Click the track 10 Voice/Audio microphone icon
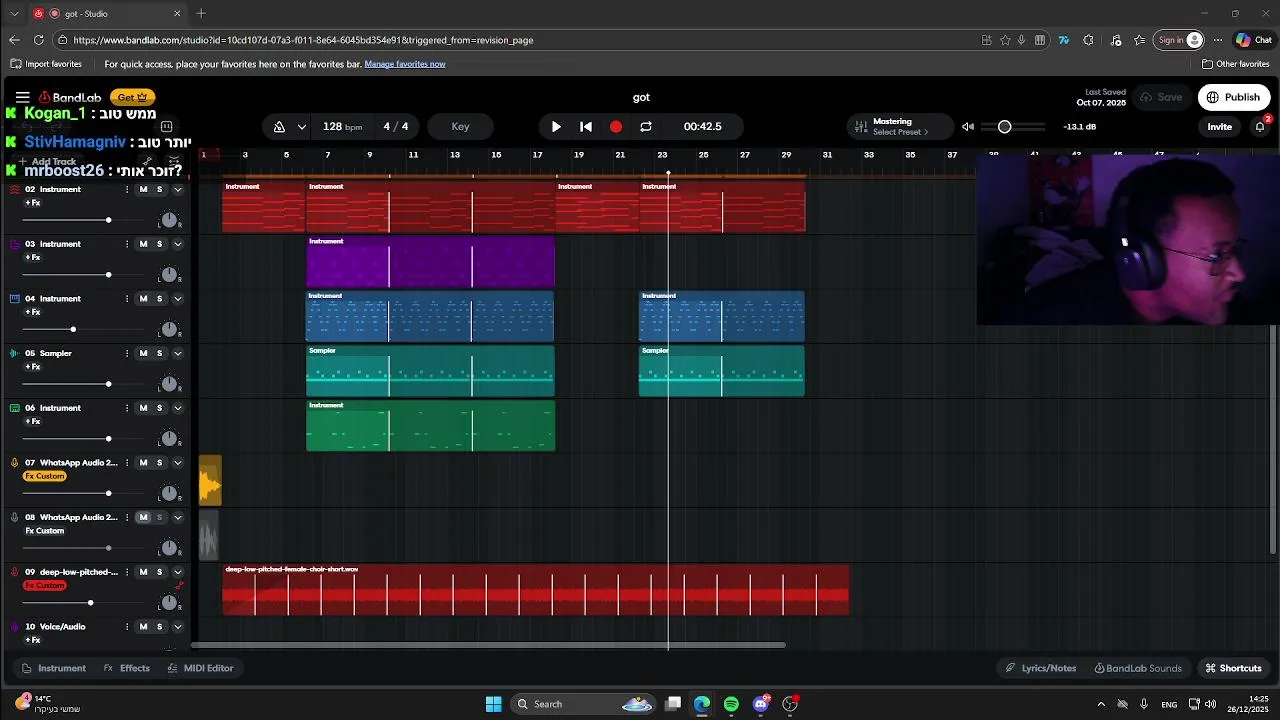 coord(14,627)
